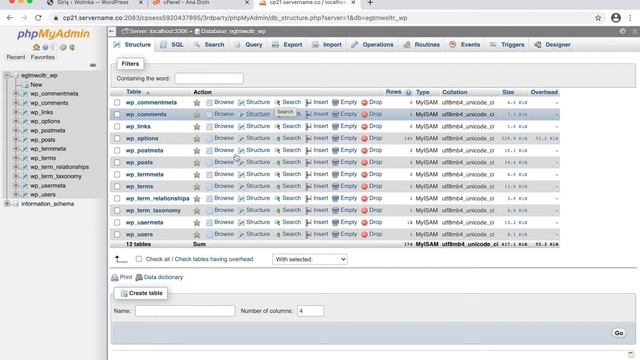The image size is (640, 360).
Task: Expand wp_options in the sidebar tree
Action: click(16, 121)
